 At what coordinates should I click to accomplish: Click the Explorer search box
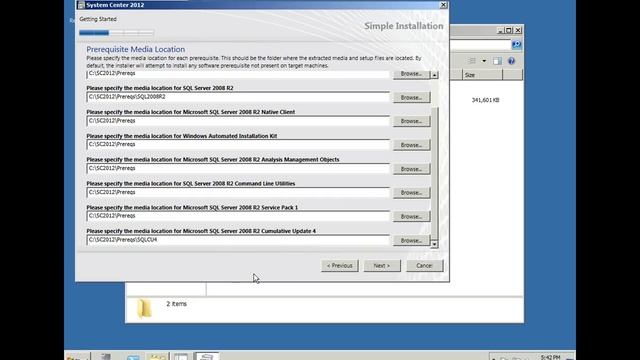point(480,44)
